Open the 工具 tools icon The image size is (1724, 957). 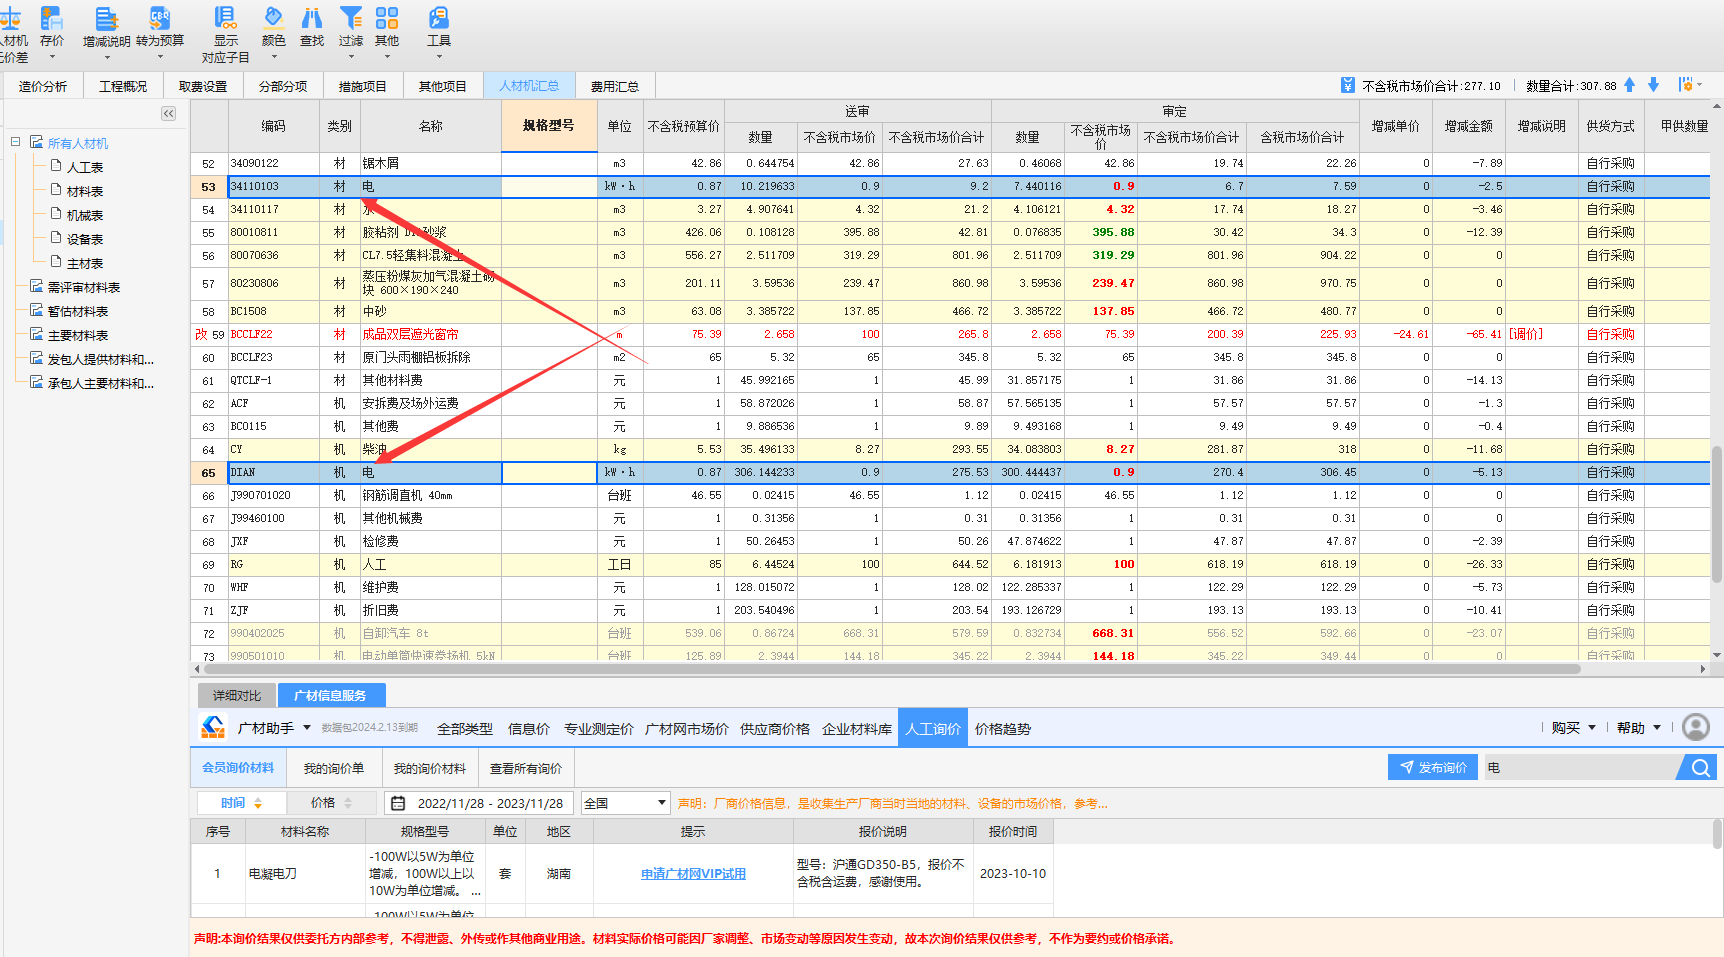tap(439, 18)
